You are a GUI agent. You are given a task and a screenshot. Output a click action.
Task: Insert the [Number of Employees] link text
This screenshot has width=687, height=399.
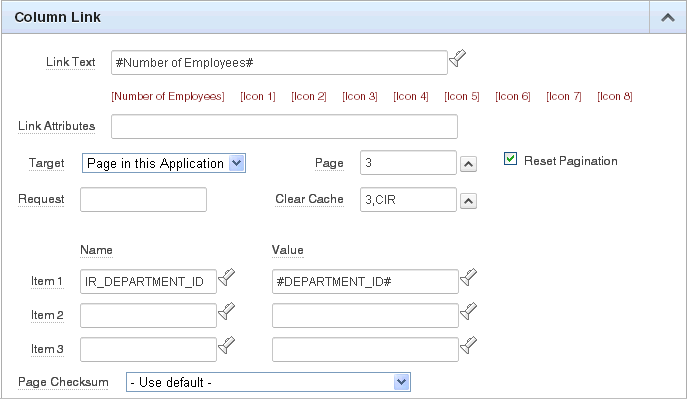pyautogui.click(x=168, y=96)
